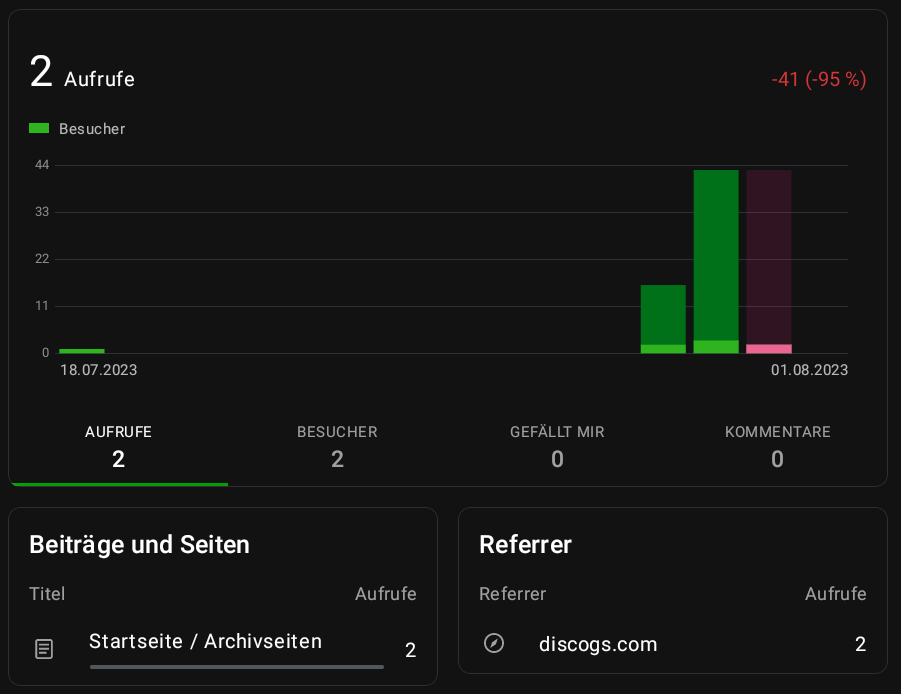This screenshot has width=901, height=694.
Task: Click the tiny green bar above 18.07.2023
Action: pos(82,350)
